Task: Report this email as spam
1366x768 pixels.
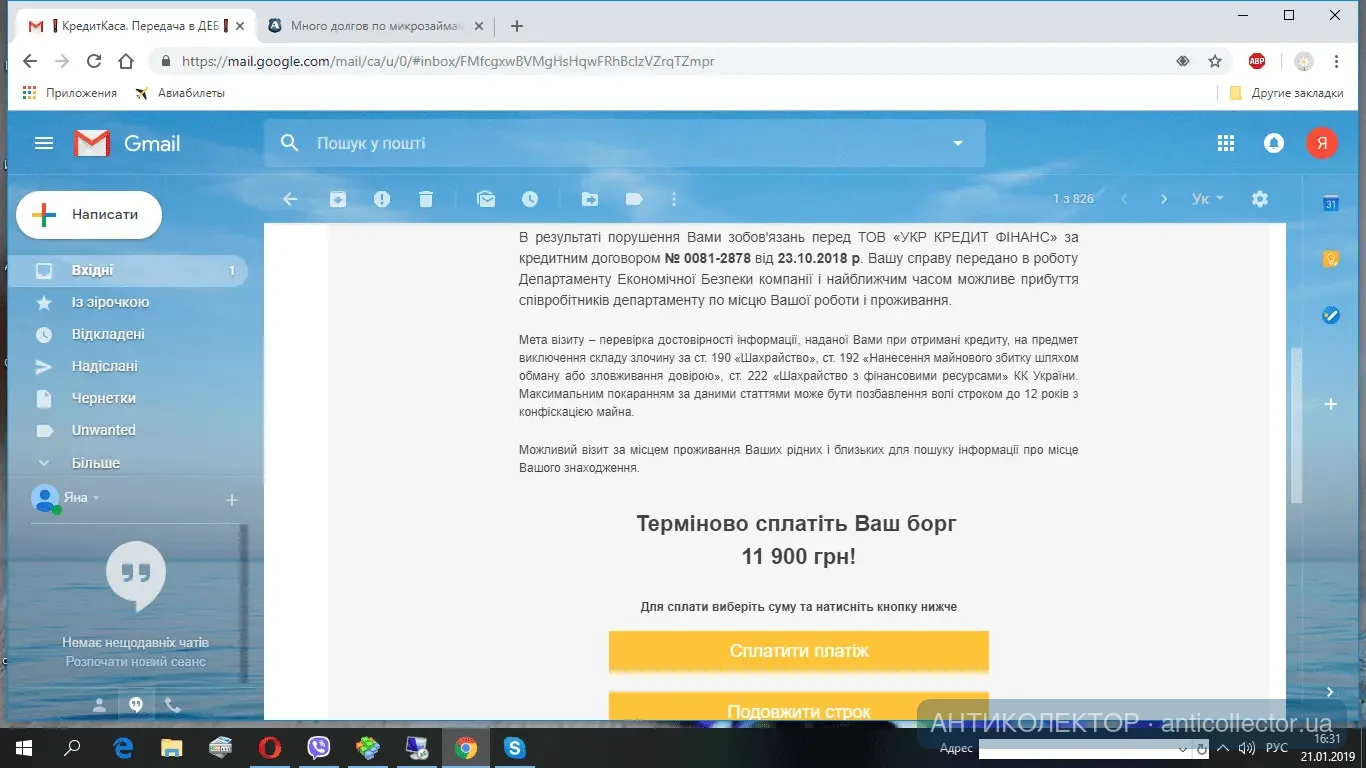Action: 382,199
